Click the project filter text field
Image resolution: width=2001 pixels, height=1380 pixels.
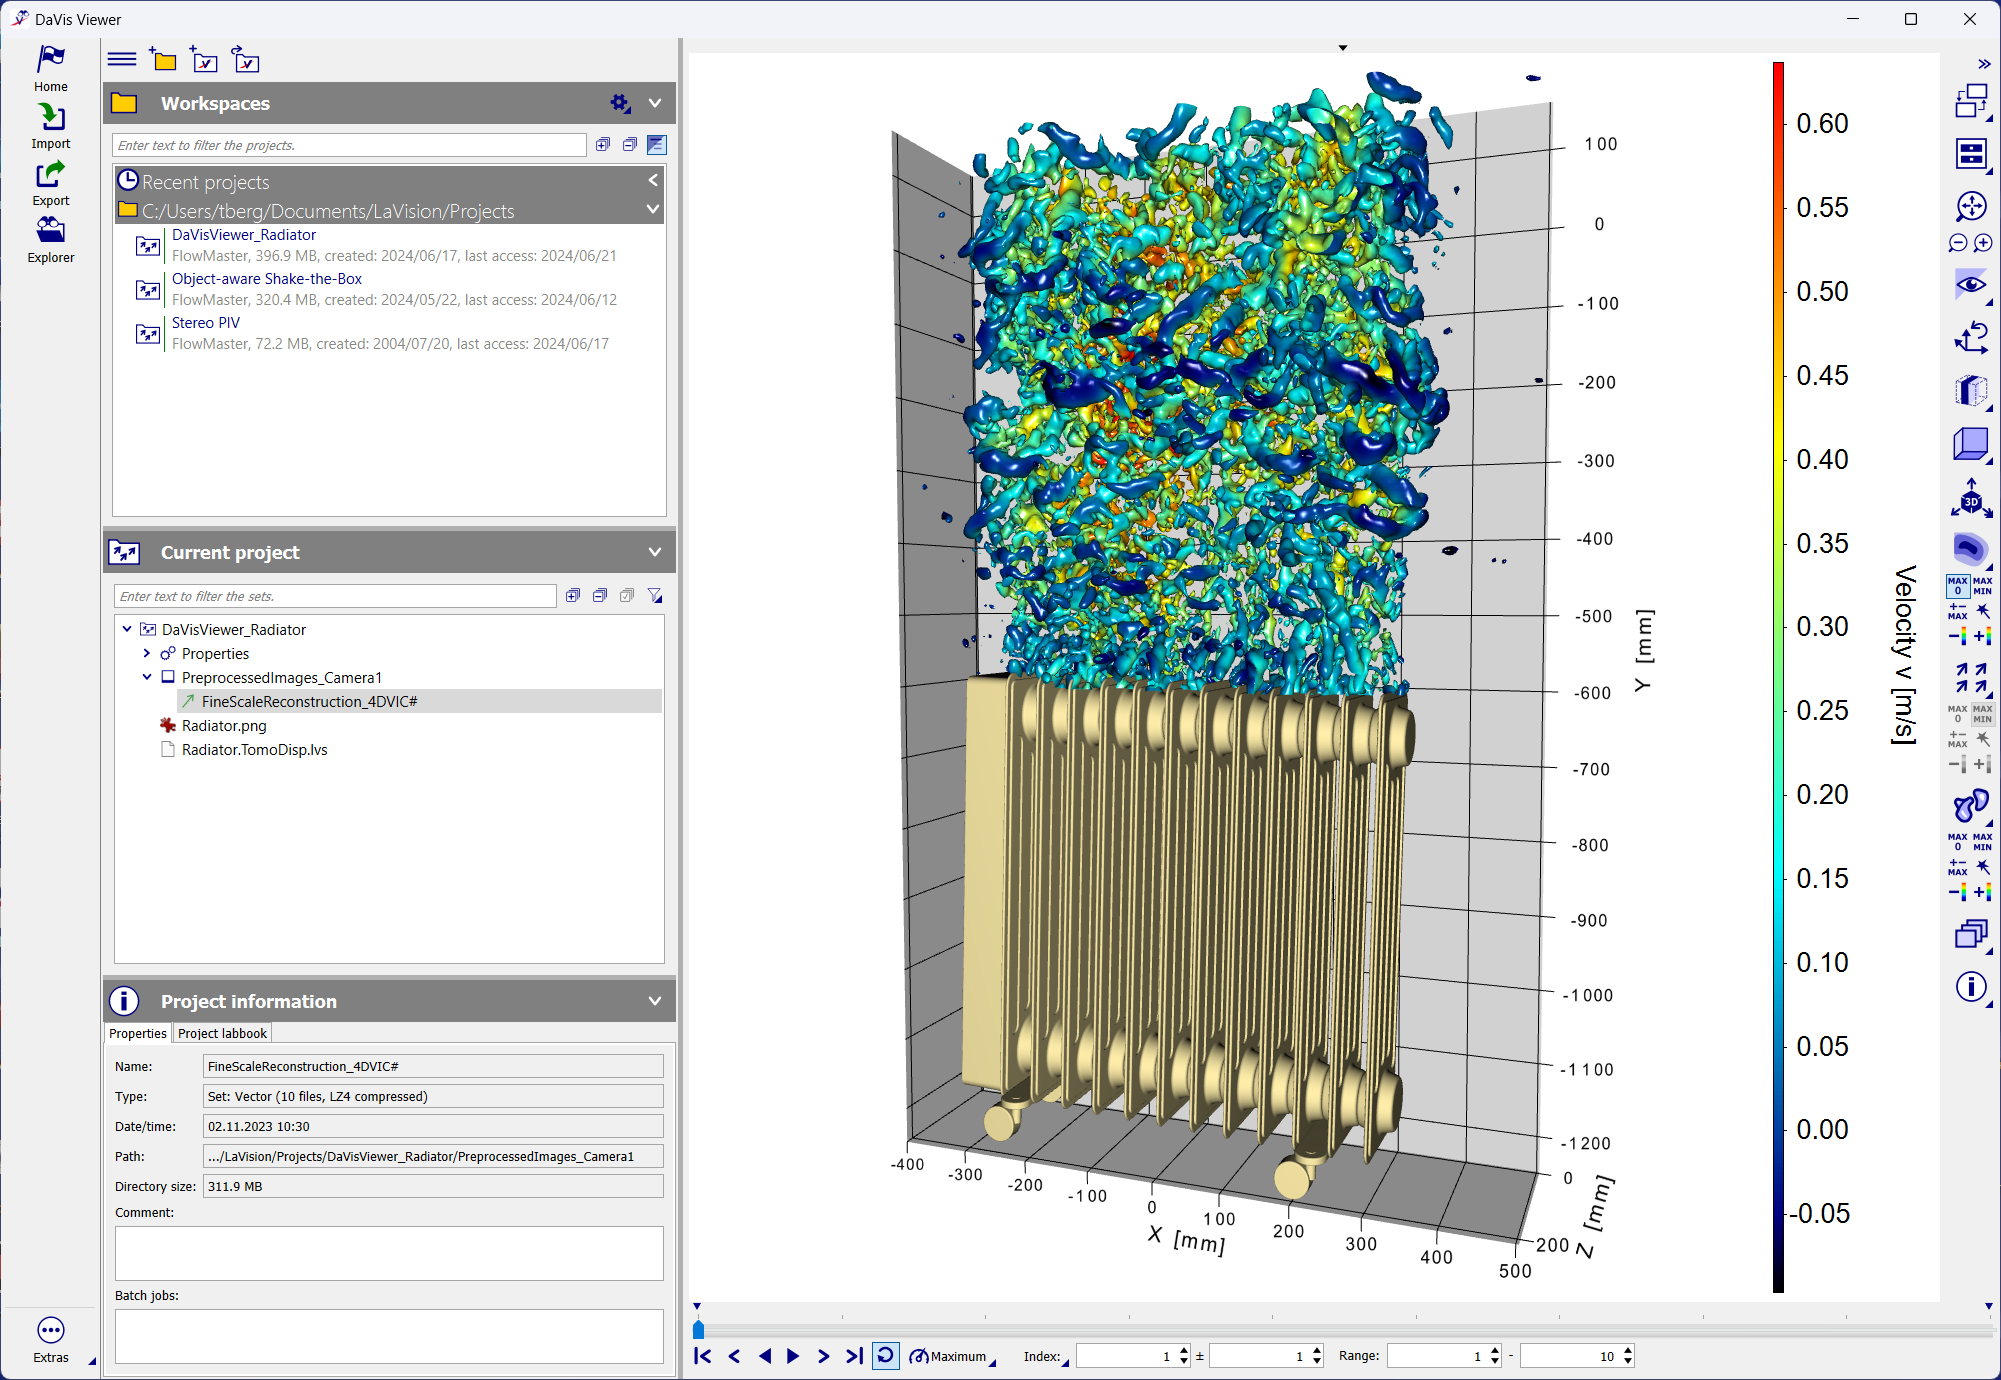348,145
